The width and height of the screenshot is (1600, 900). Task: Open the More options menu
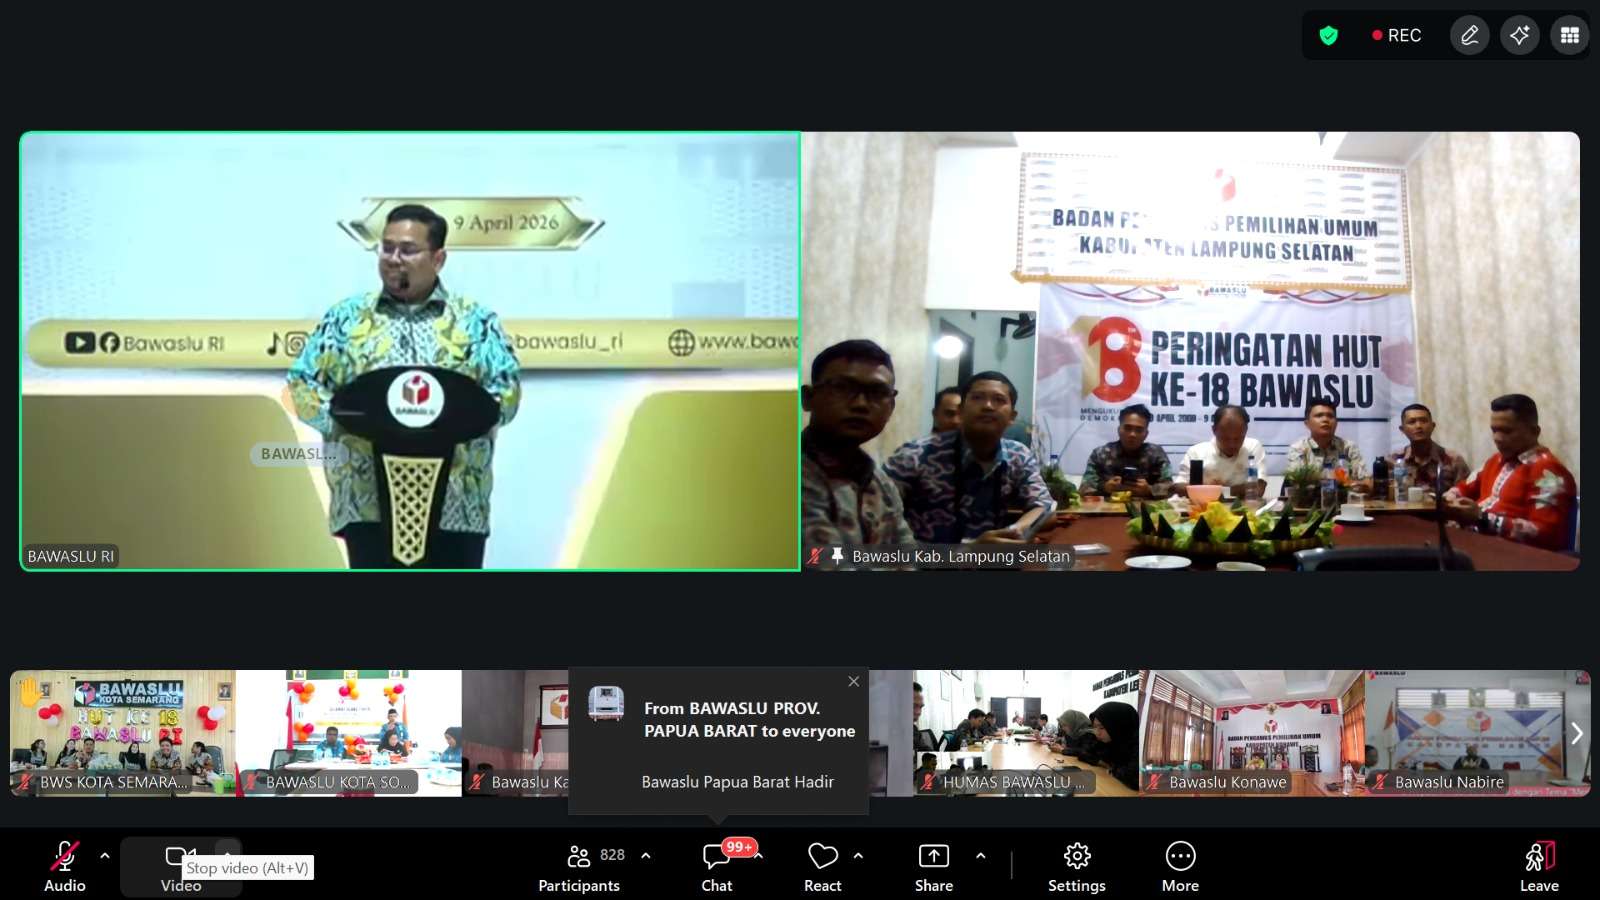pos(1180,866)
